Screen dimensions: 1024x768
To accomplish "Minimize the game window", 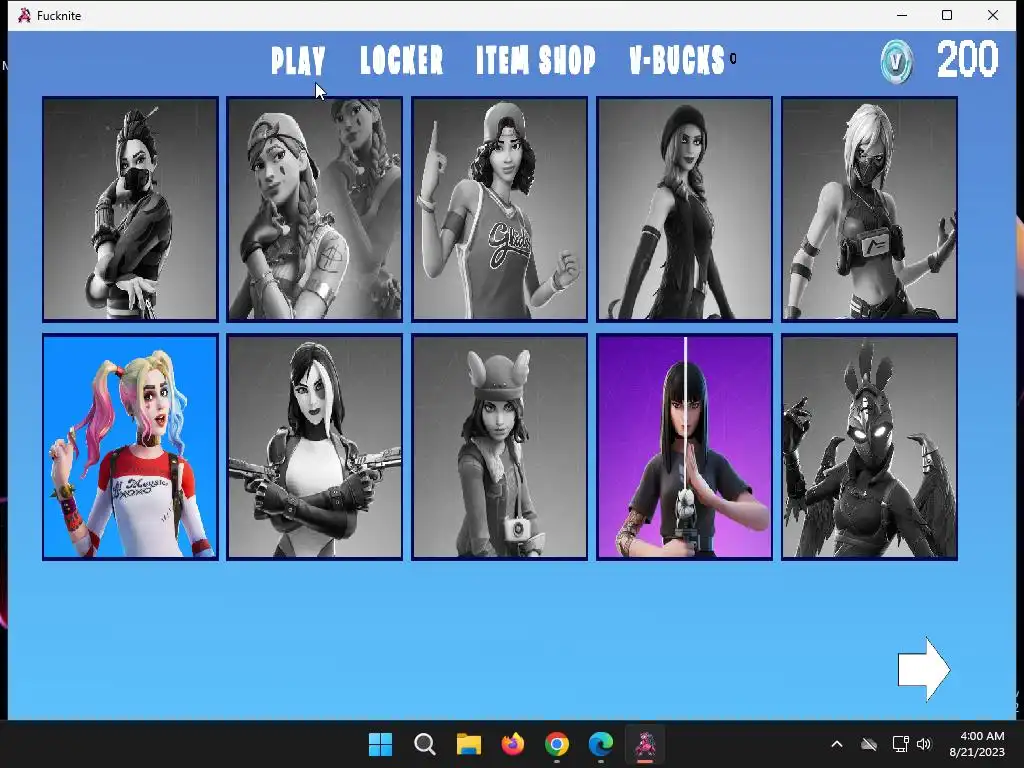I will pyautogui.click(x=902, y=15).
